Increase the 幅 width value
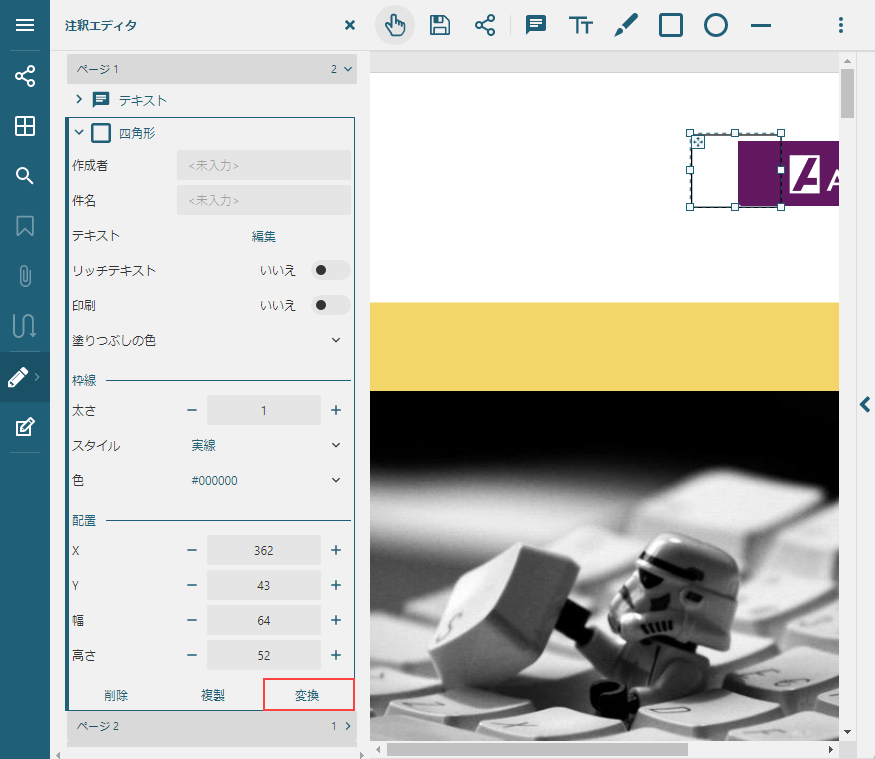 [336, 620]
